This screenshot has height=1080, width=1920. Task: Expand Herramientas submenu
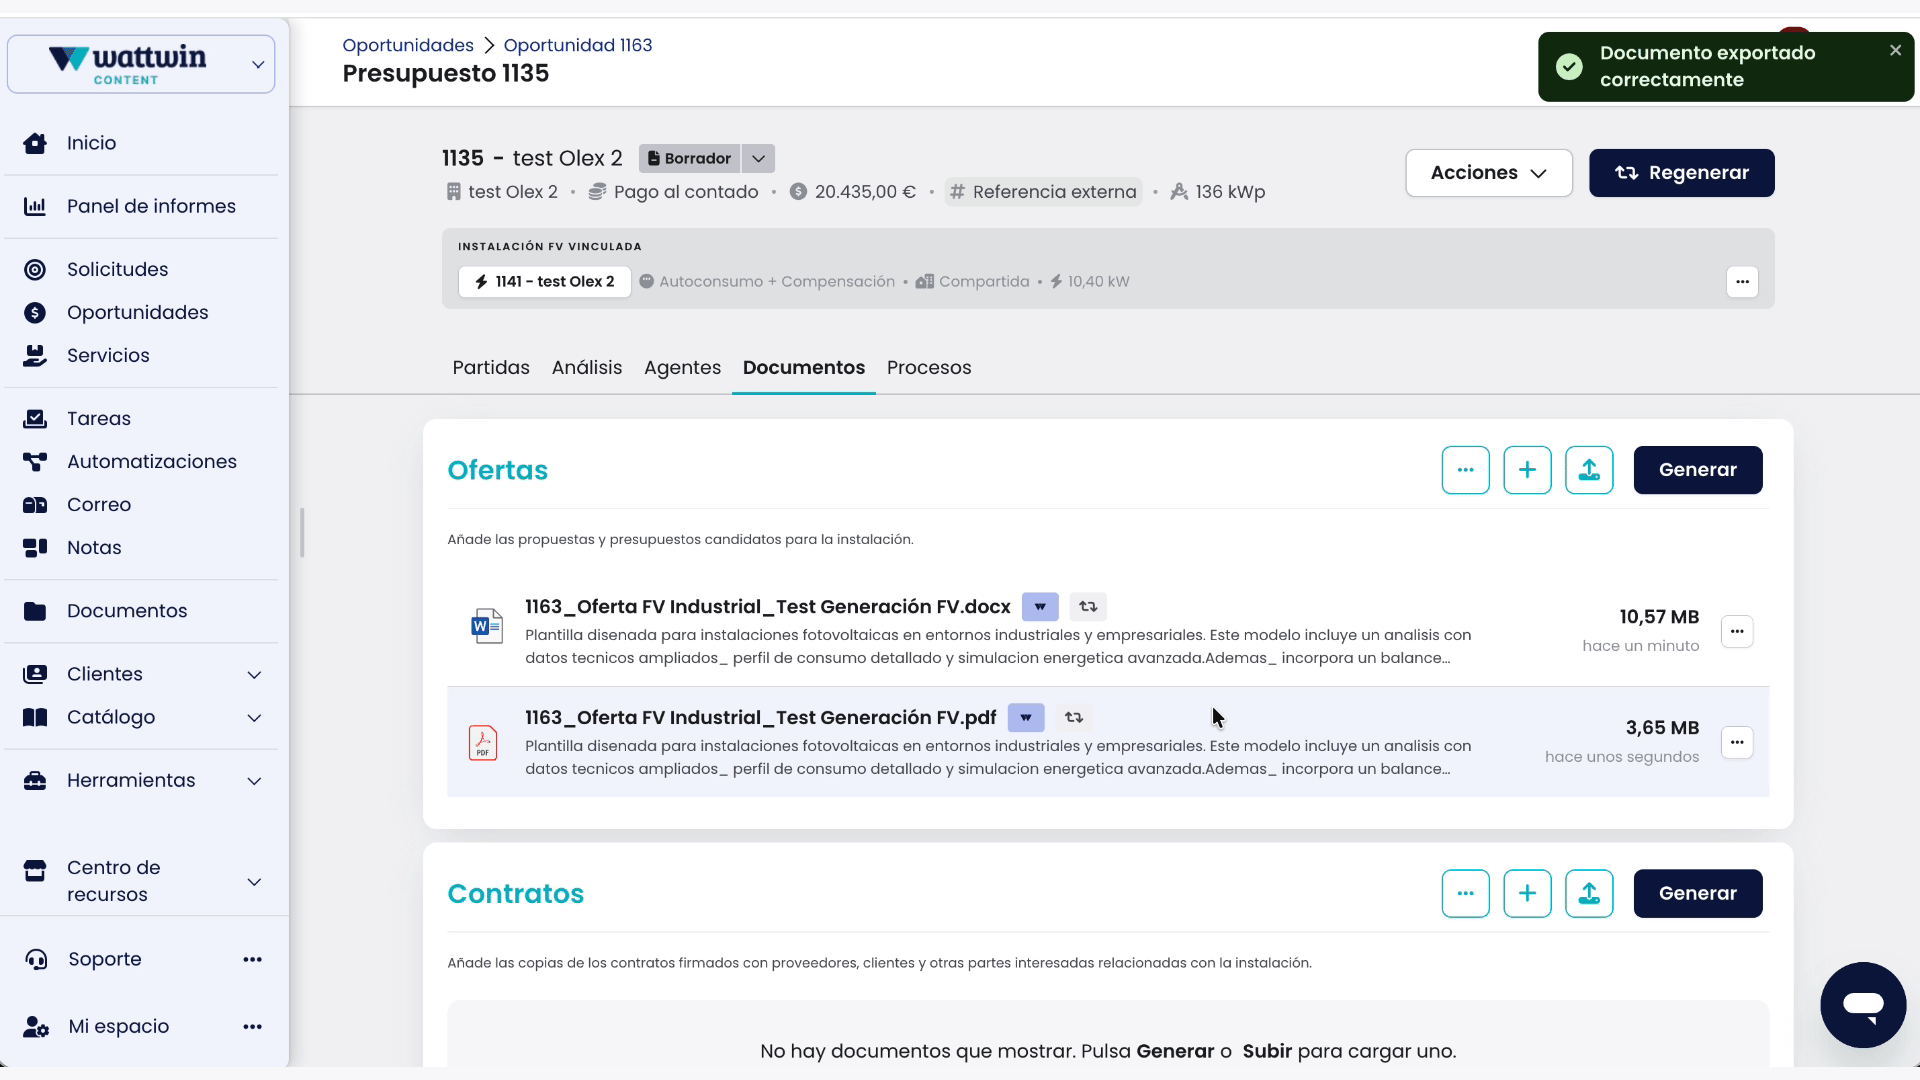[254, 780]
